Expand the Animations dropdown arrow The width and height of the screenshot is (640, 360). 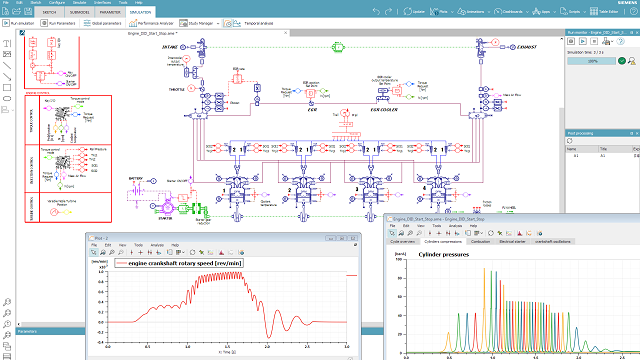click(x=489, y=12)
